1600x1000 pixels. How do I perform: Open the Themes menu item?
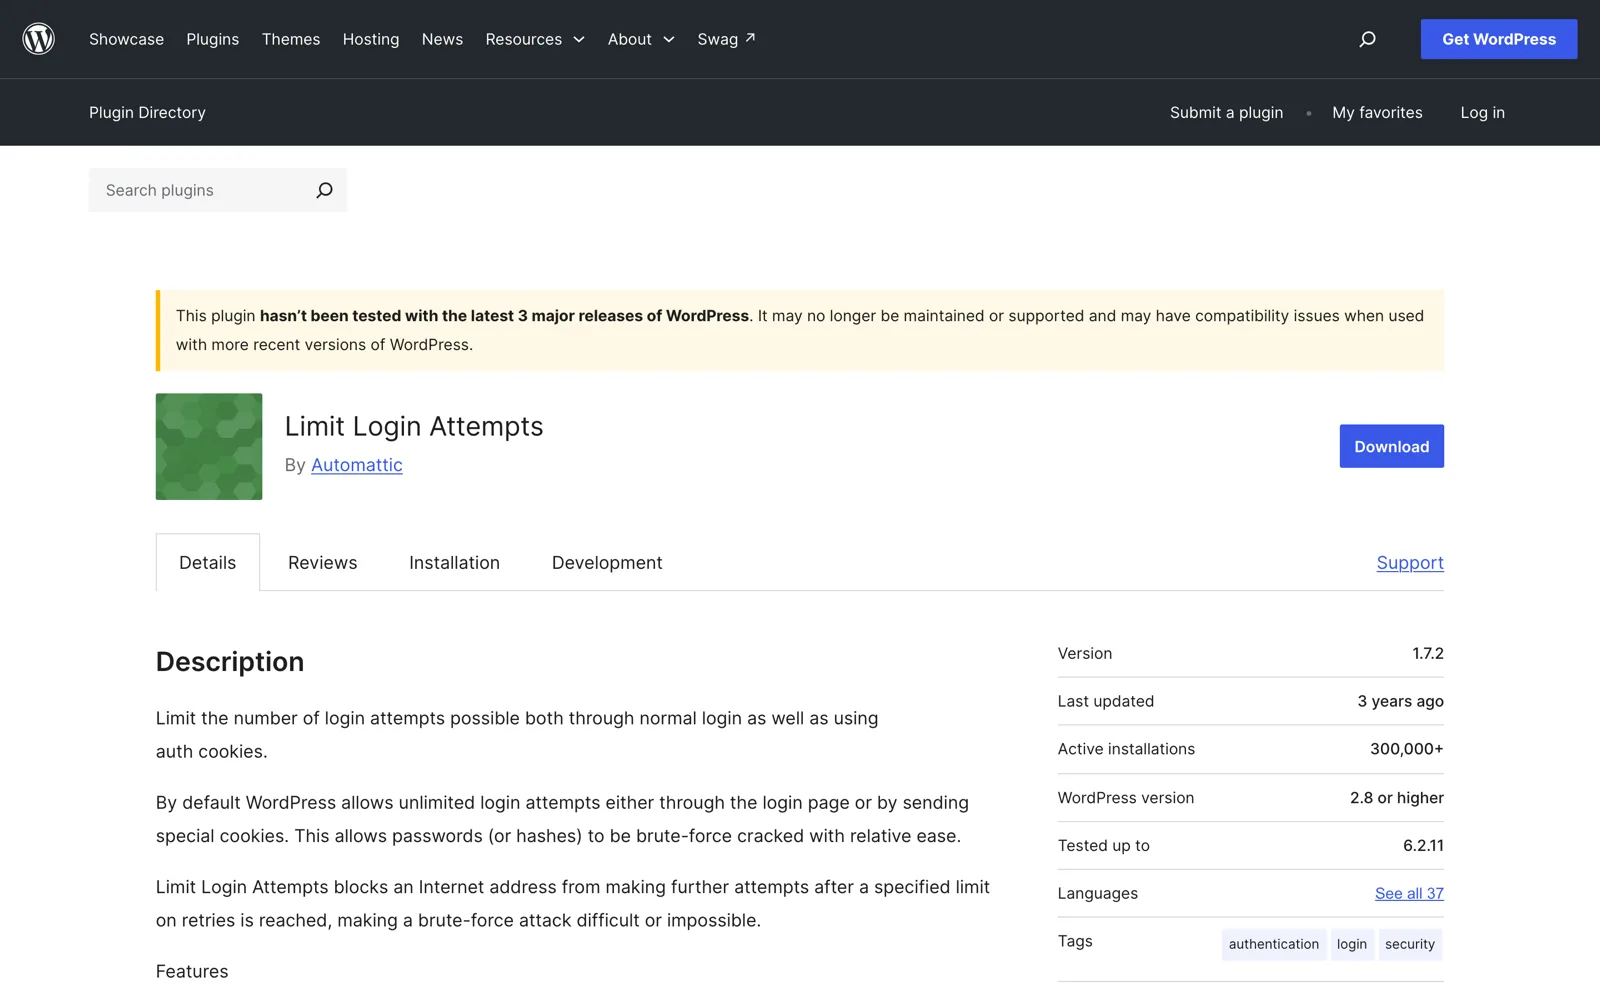tap(291, 39)
